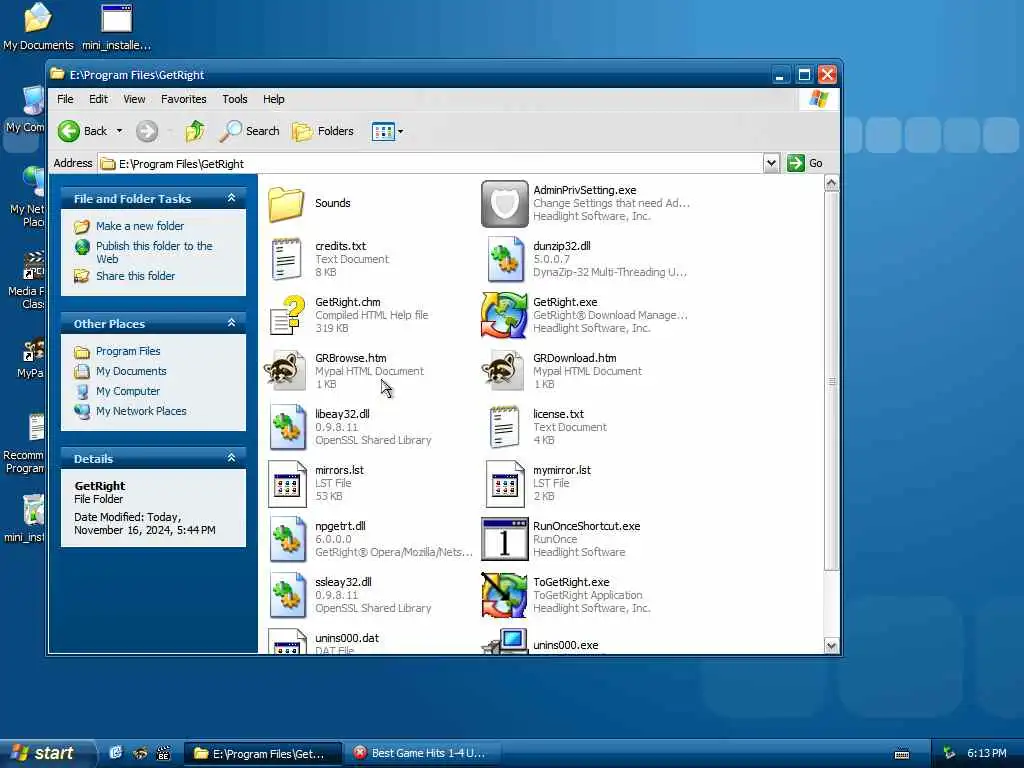1024x768 pixels.
Task: Select the GetRight.exe application icon
Action: click(504, 315)
